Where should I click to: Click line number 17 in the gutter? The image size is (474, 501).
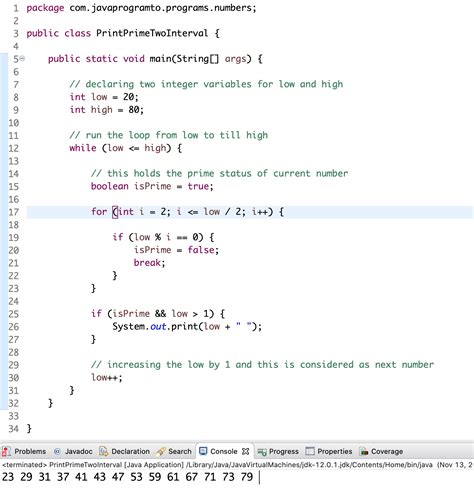tap(13, 212)
